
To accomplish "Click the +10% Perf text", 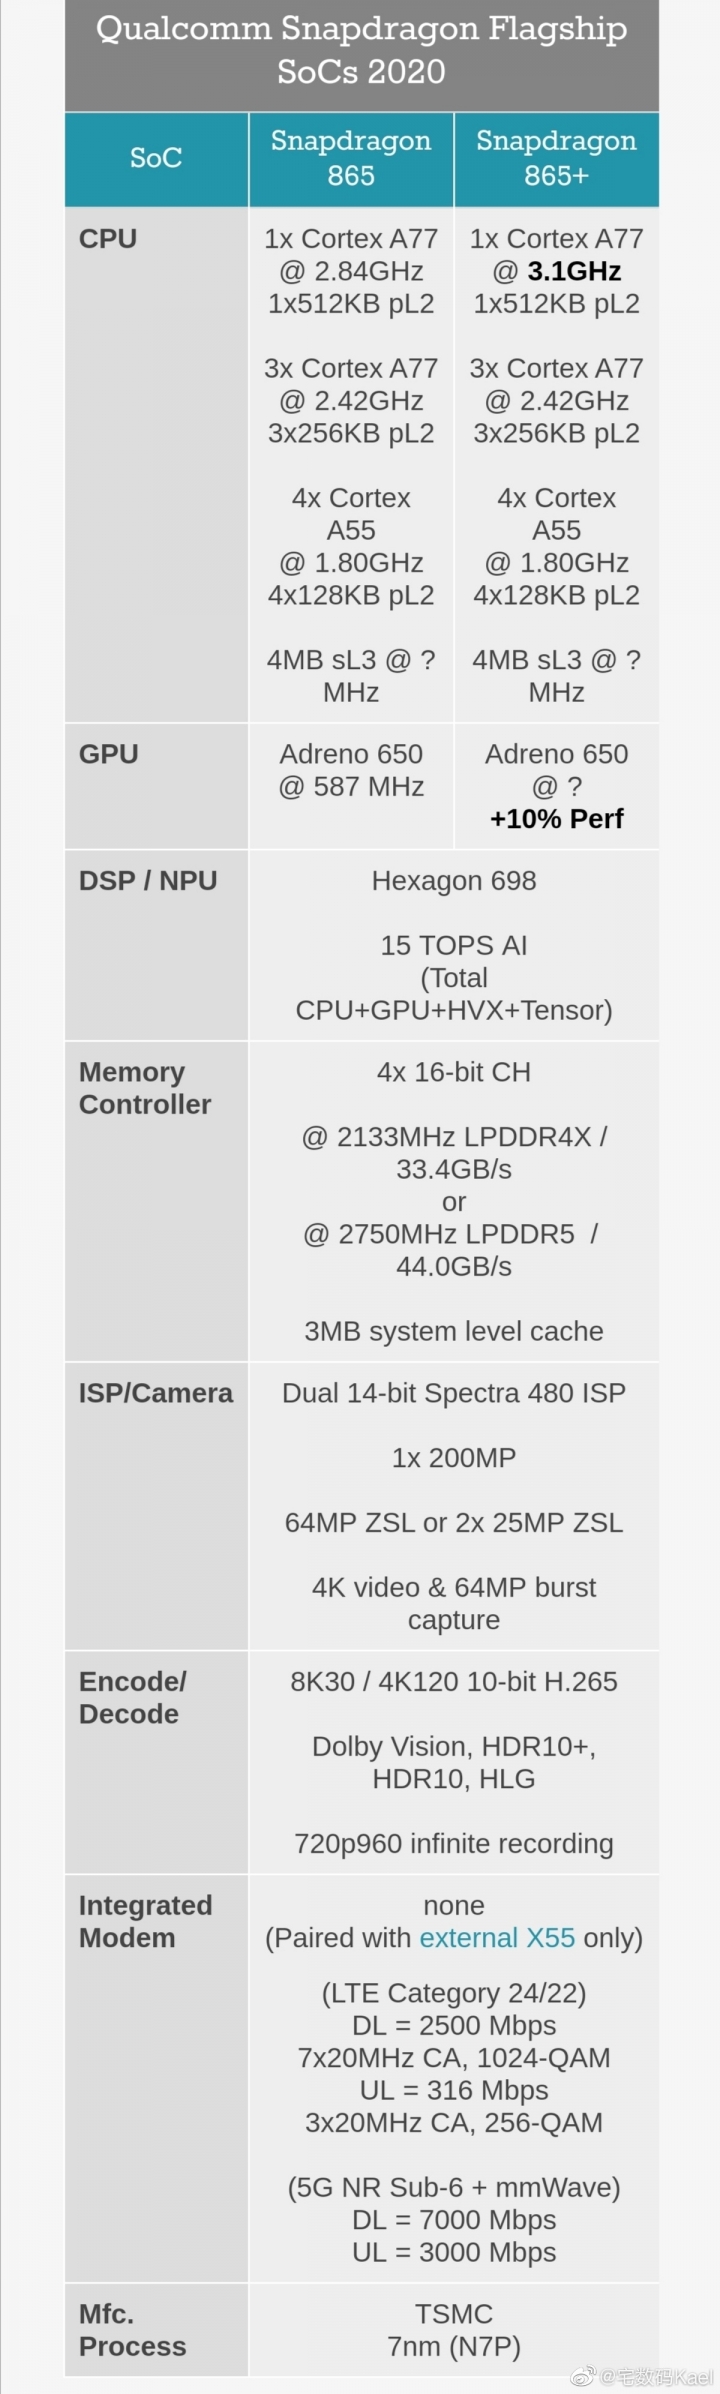I will pyautogui.click(x=557, y=819).
